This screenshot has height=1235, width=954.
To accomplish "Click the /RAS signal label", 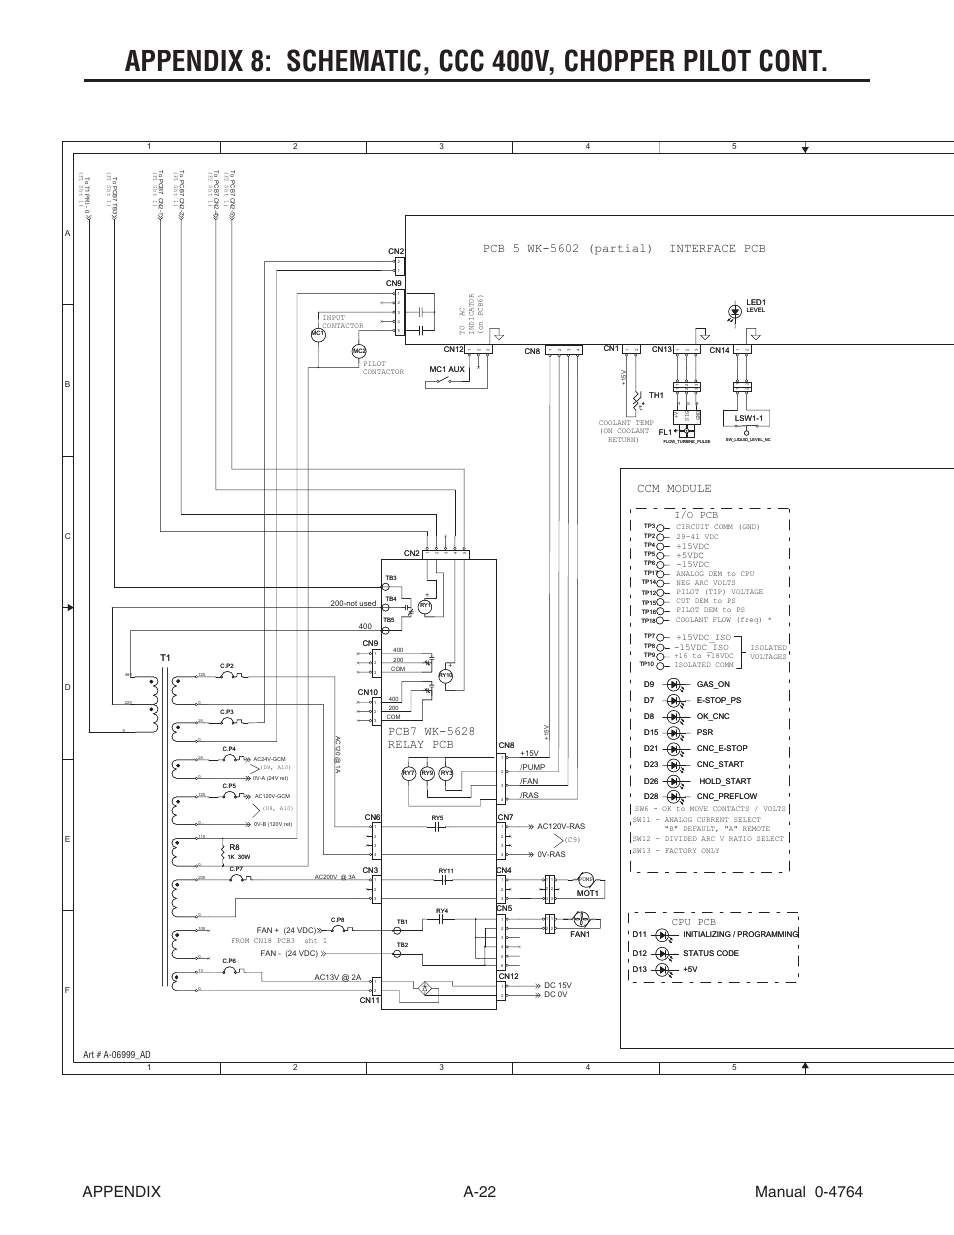I will (x=529, y=795).
